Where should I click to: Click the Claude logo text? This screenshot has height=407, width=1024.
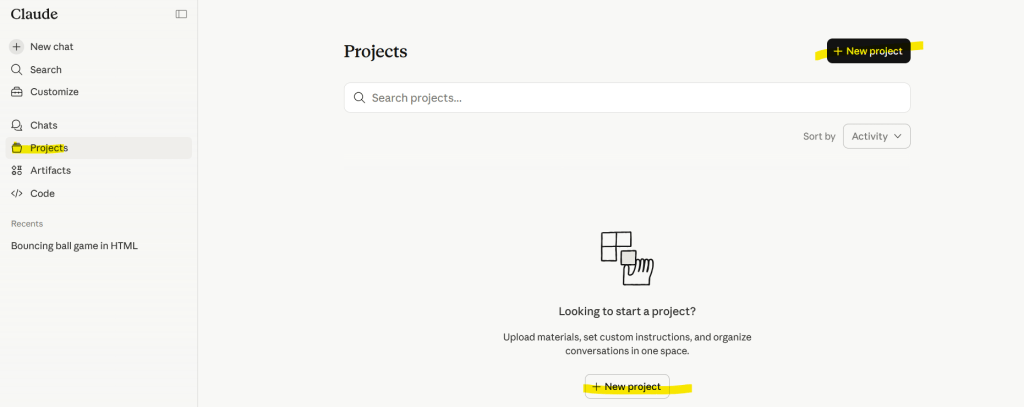click(34, 14)
